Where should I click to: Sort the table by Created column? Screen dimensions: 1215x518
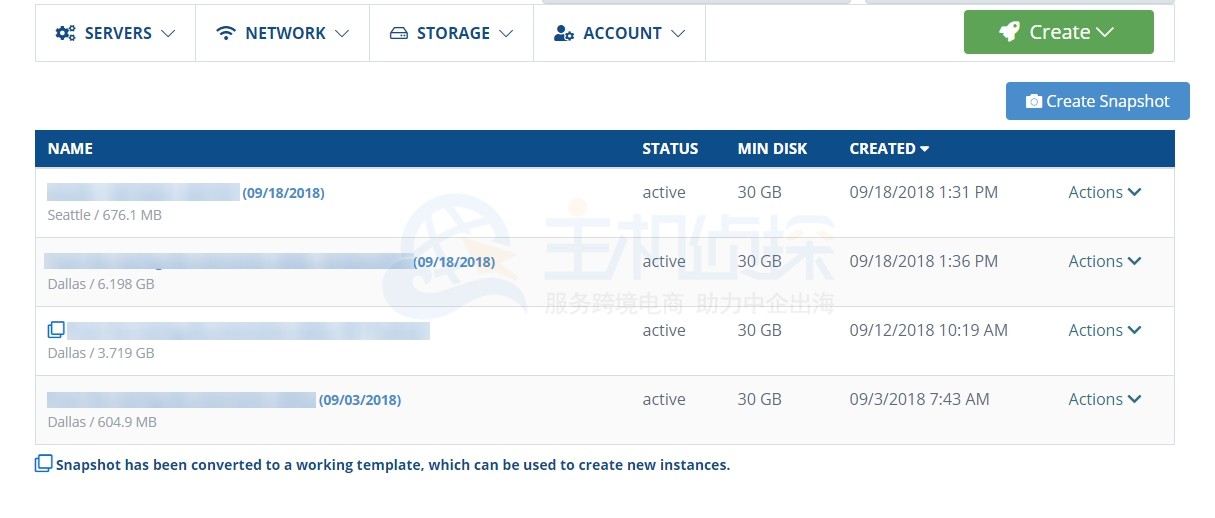[x=888, y=148]
